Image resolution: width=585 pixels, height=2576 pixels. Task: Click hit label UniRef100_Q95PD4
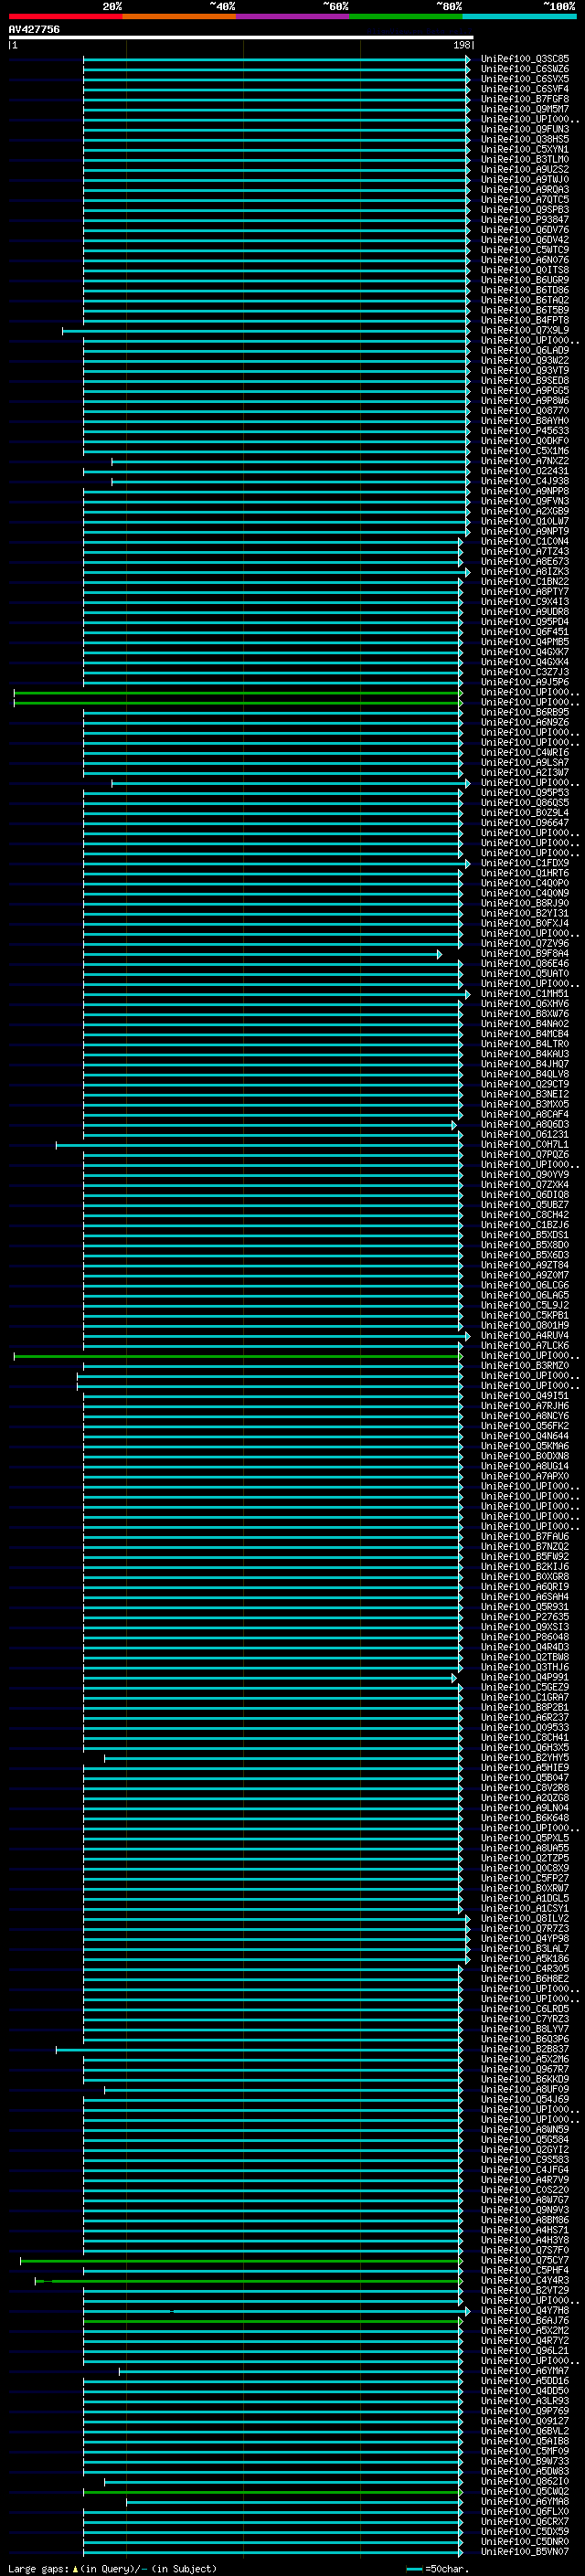(x=525, y=622)
